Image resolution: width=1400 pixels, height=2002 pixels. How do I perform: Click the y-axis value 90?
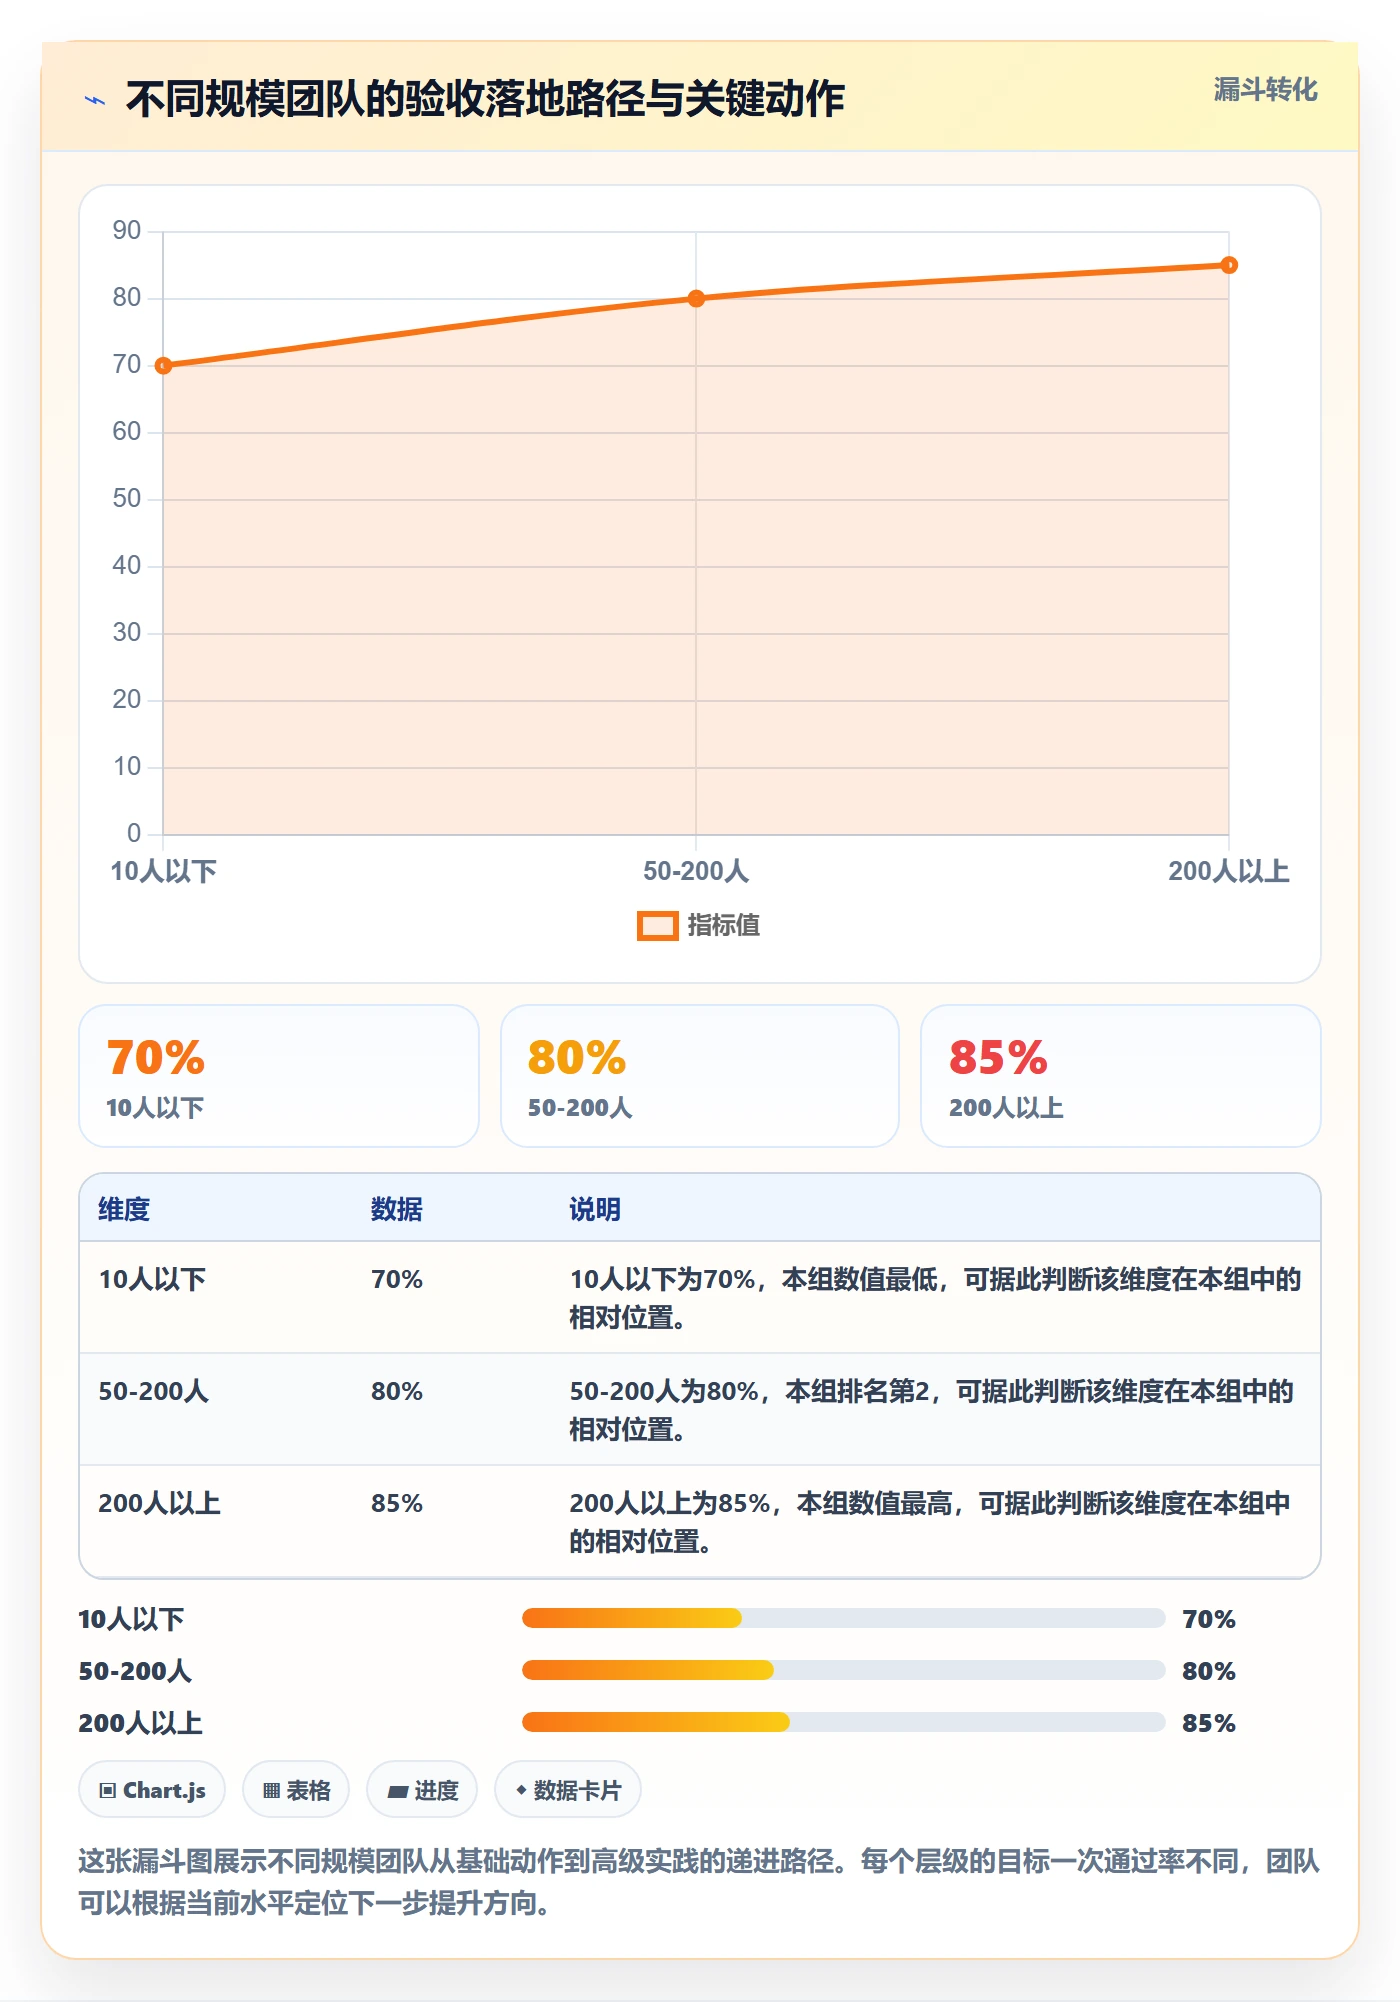click(x=127, y=231)
